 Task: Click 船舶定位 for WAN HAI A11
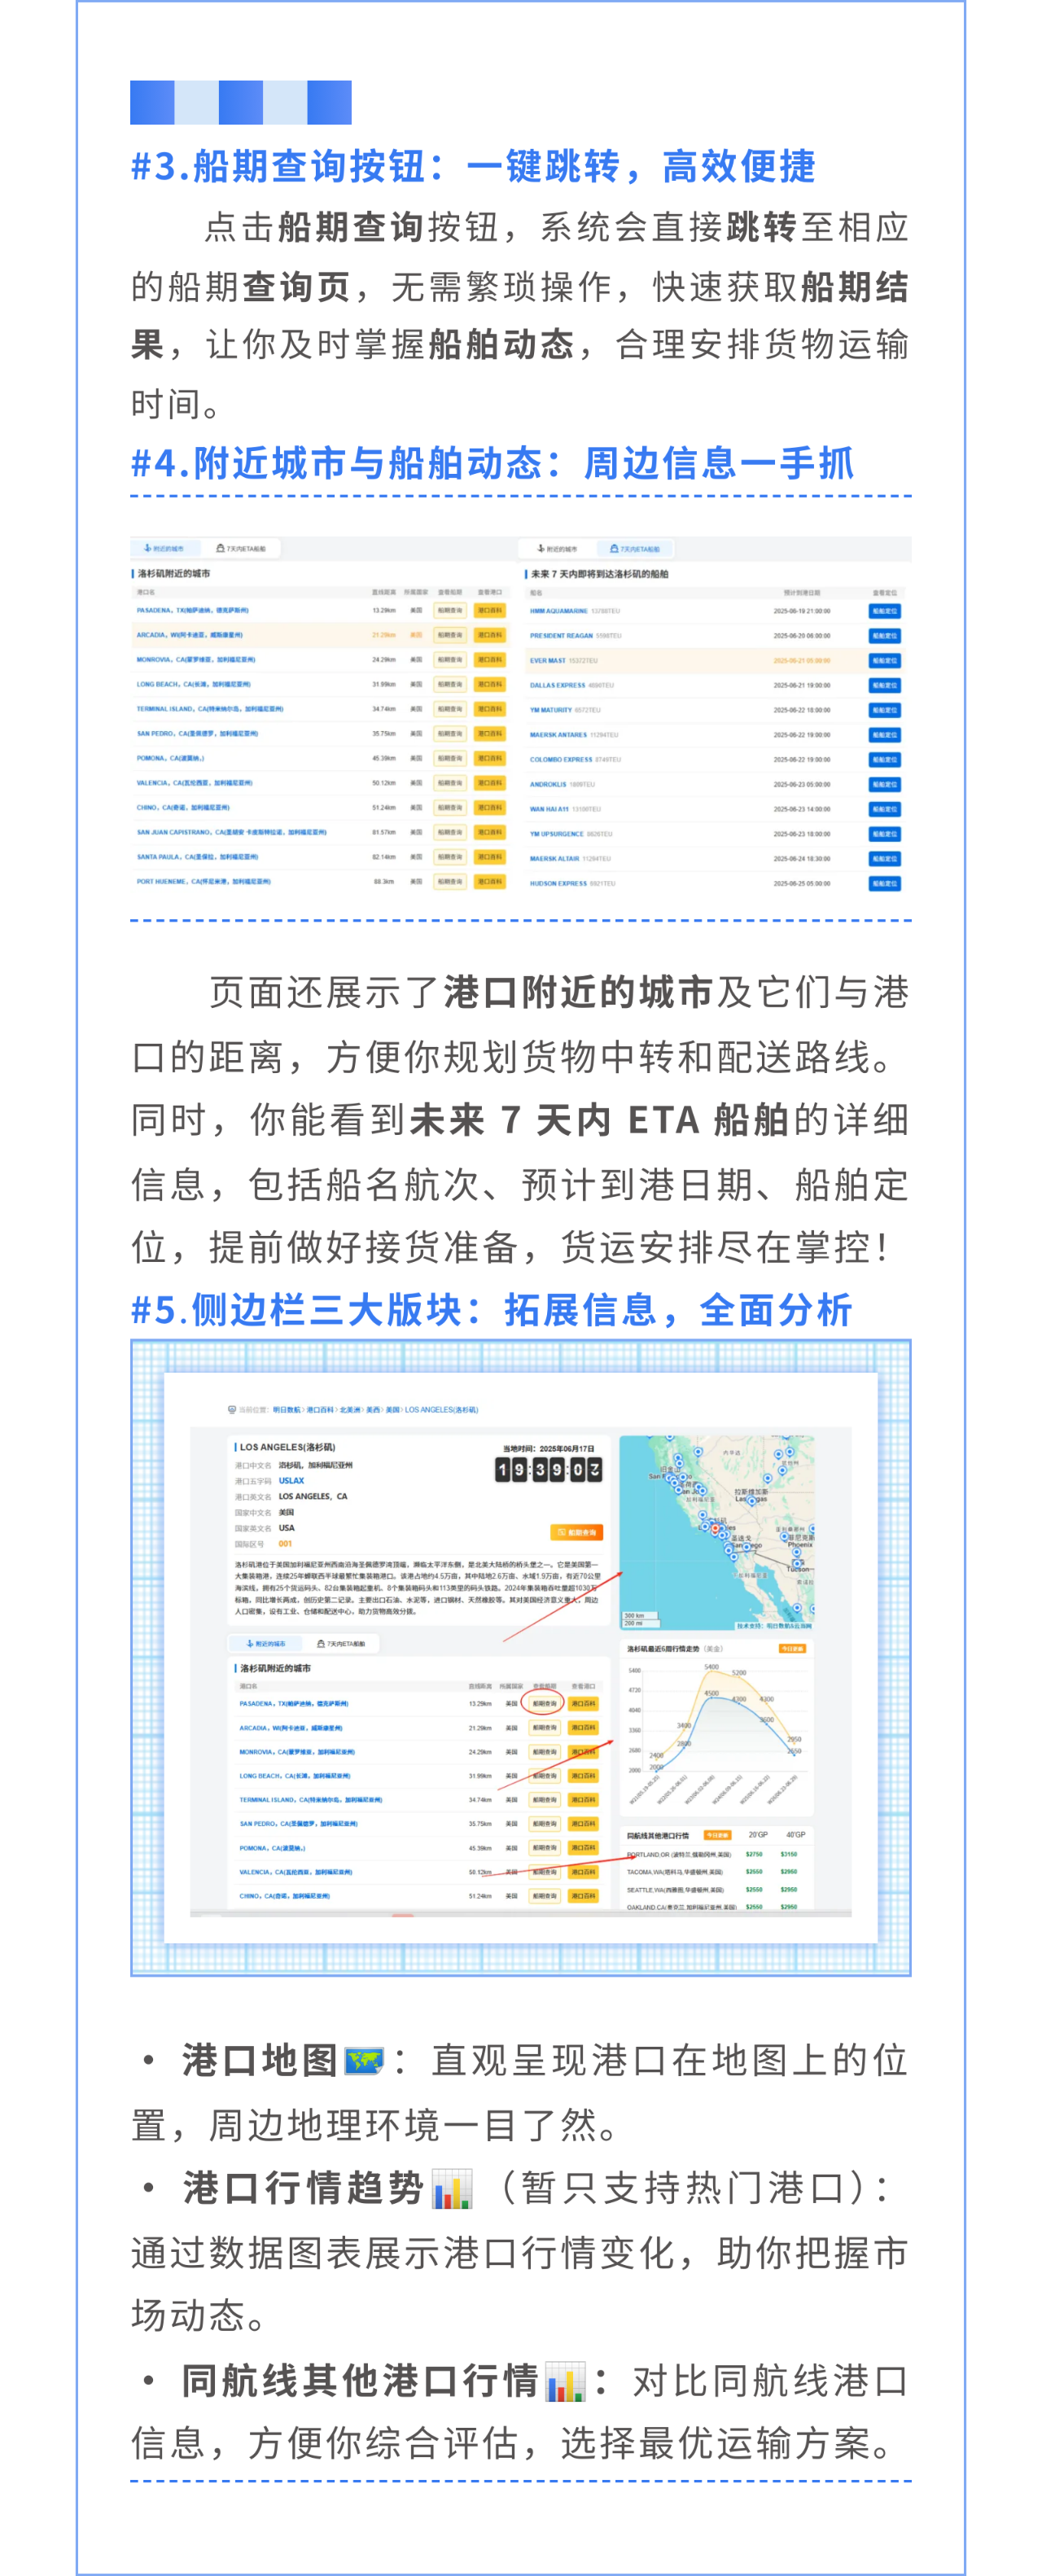point(885,809)
